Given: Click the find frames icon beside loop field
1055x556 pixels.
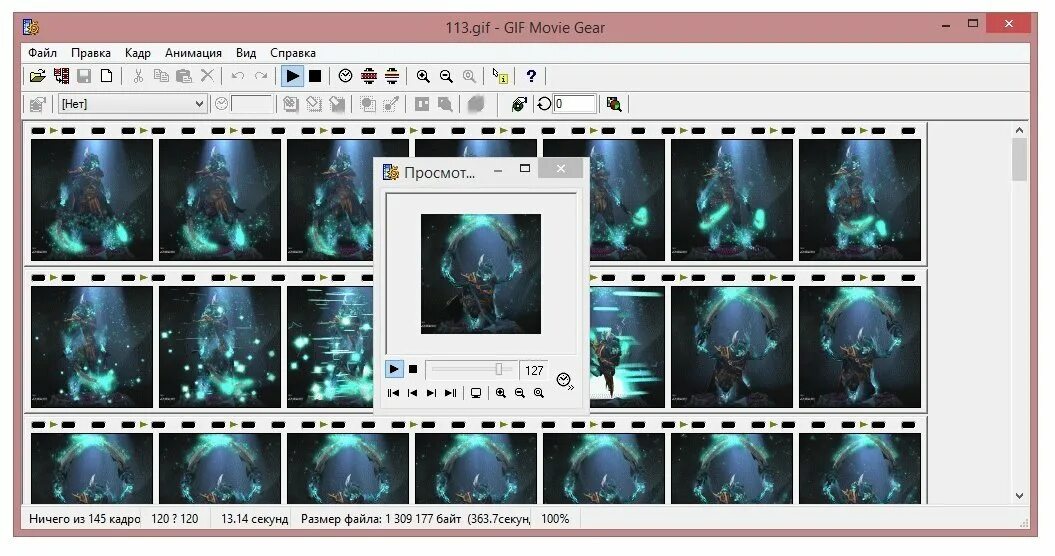Looking at the screenshot, I should (x=614, y=104).
